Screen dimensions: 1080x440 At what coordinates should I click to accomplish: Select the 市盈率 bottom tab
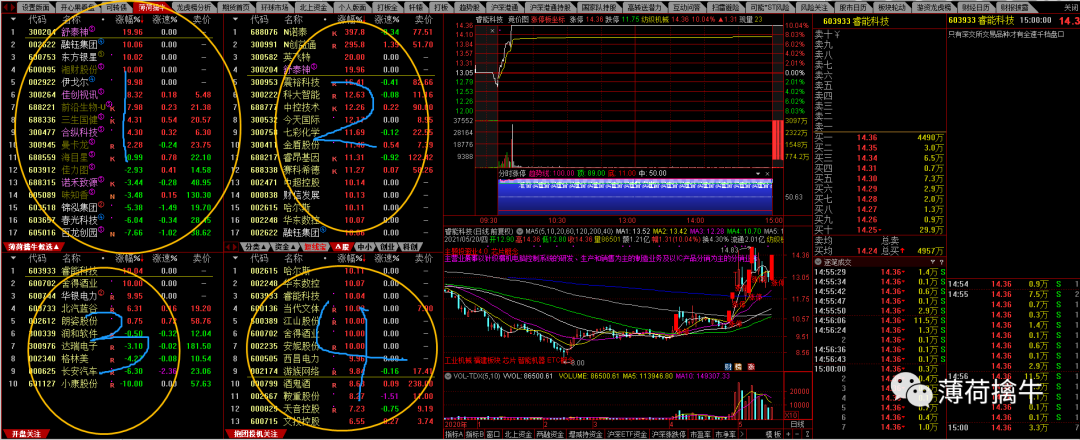(700, 434)
